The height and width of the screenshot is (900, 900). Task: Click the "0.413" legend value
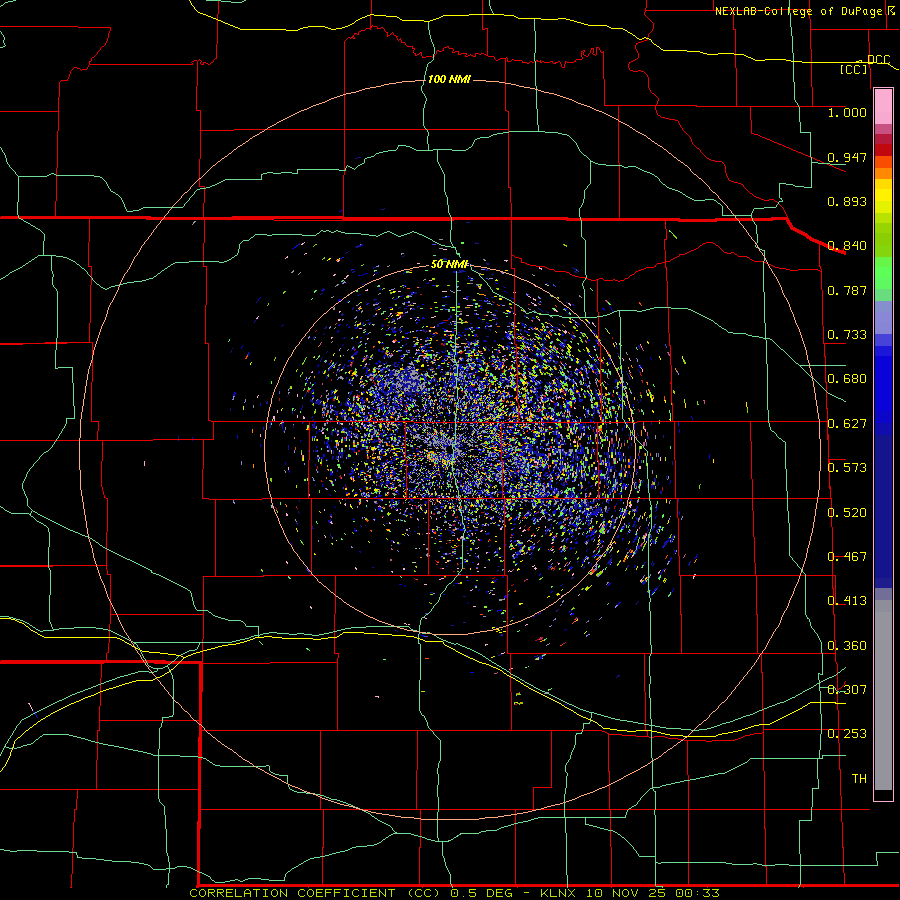[x=847, y=601]
